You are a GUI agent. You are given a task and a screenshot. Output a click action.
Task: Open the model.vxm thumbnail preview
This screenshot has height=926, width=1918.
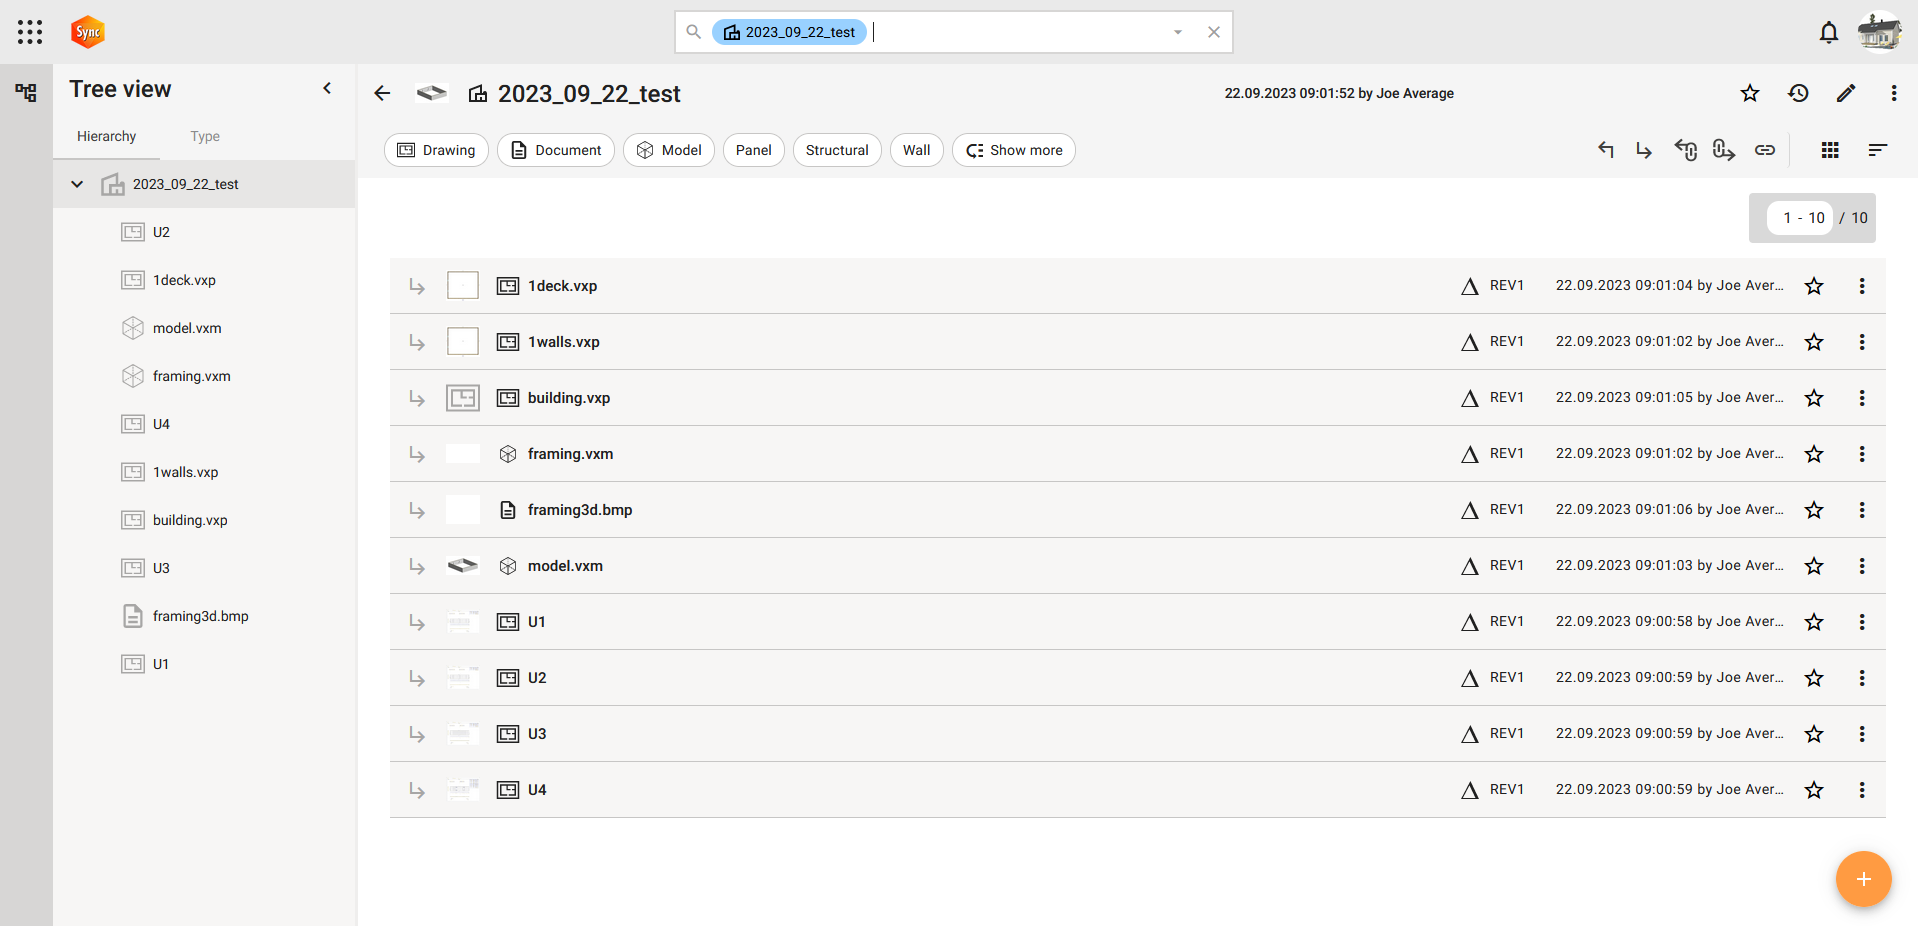tap(462, 566)
